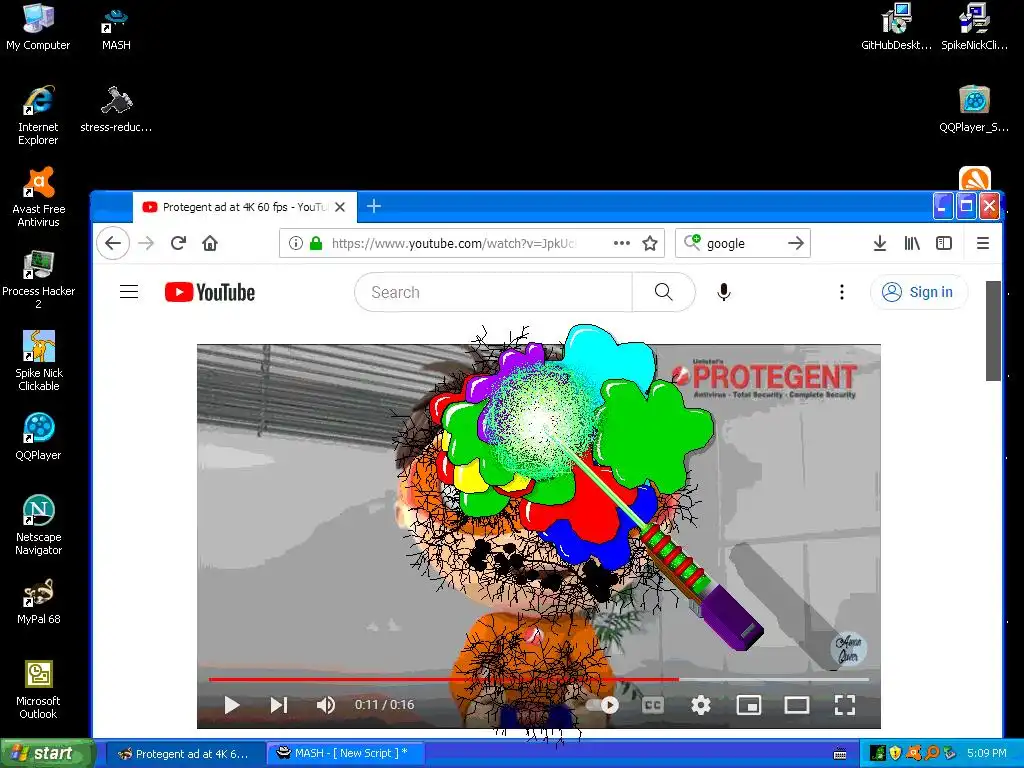
Task: Switch to MASH New Script taskbar button
Action: pos(347,753)
